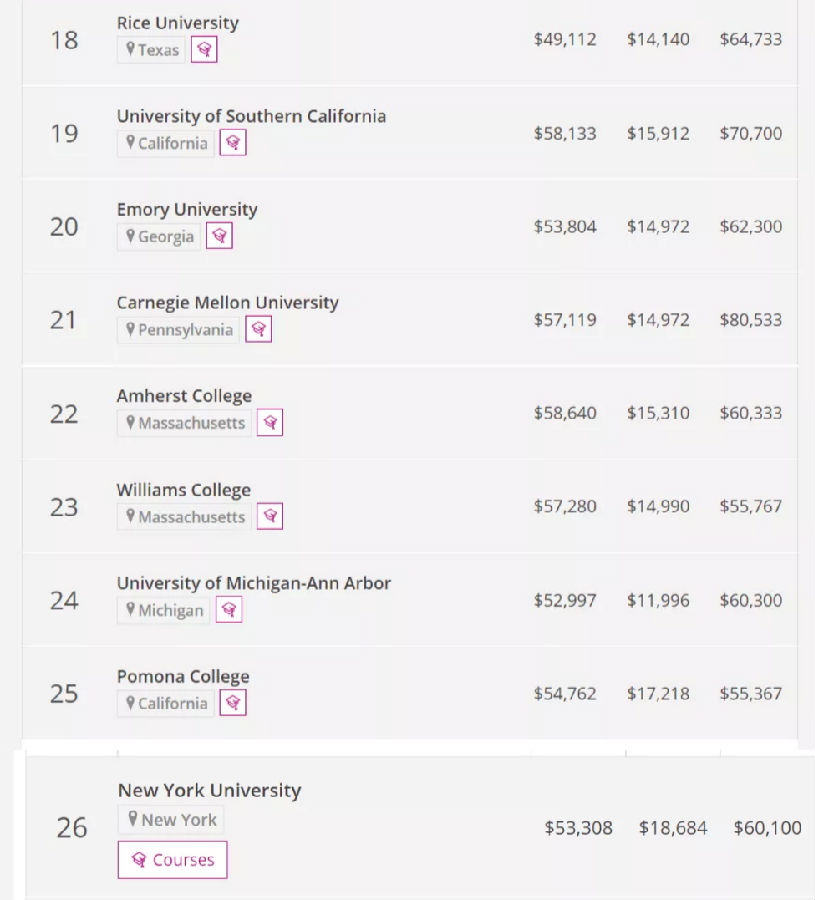Select the Michigan location tag

tap(164, 610)
